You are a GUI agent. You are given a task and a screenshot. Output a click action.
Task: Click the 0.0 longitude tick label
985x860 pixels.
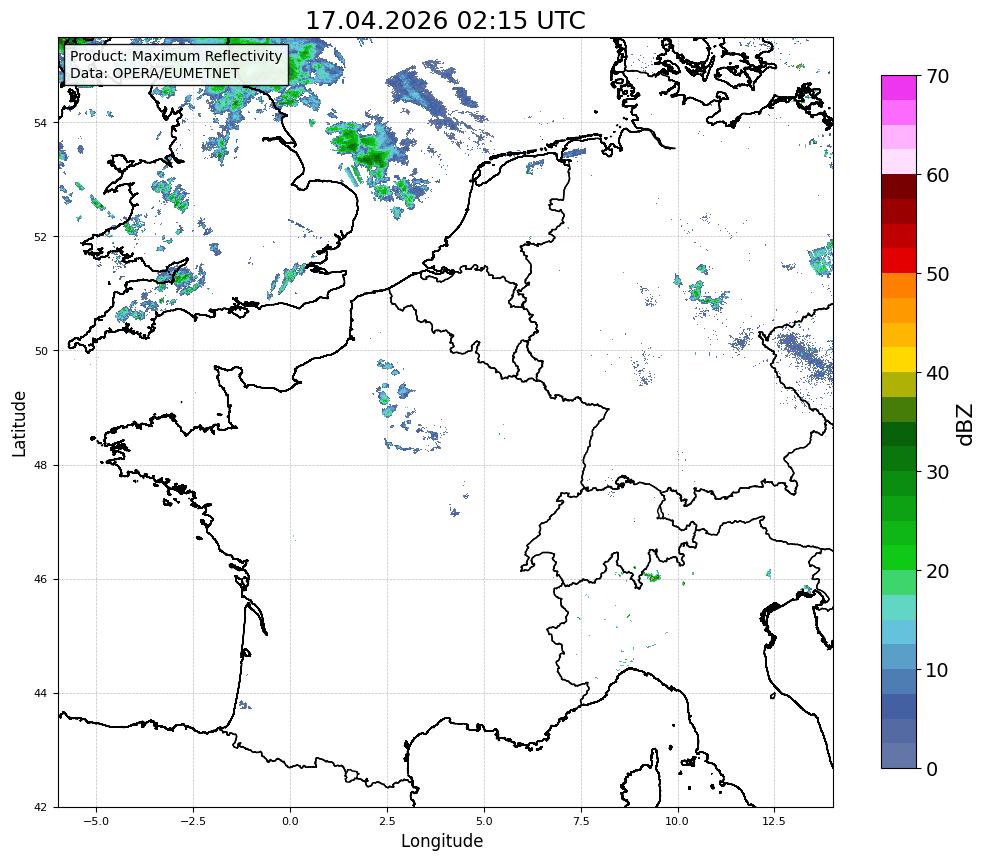pyautogui.click(x=290, y=821)
